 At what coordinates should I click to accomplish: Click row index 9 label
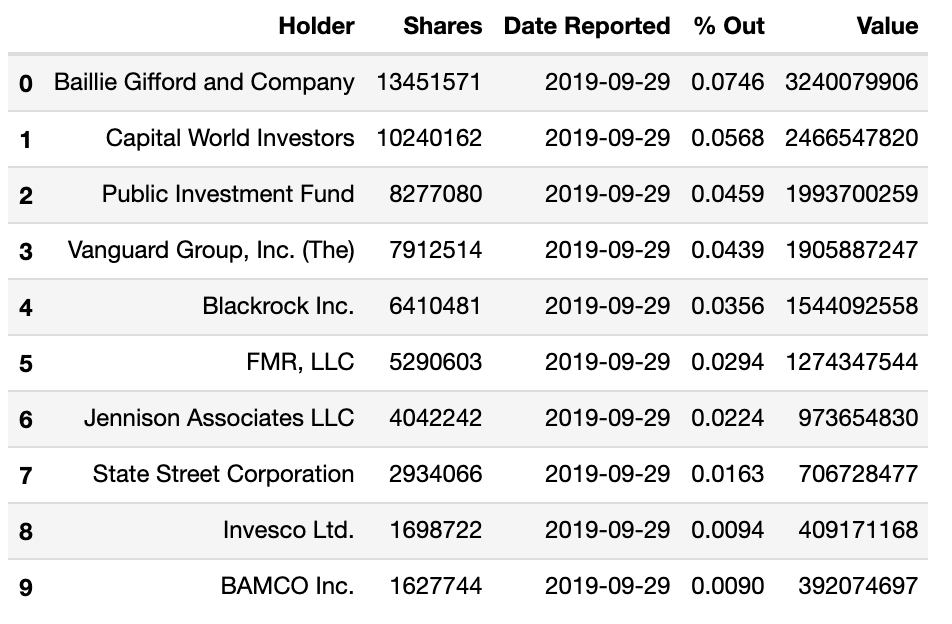[x=26, y=587]
